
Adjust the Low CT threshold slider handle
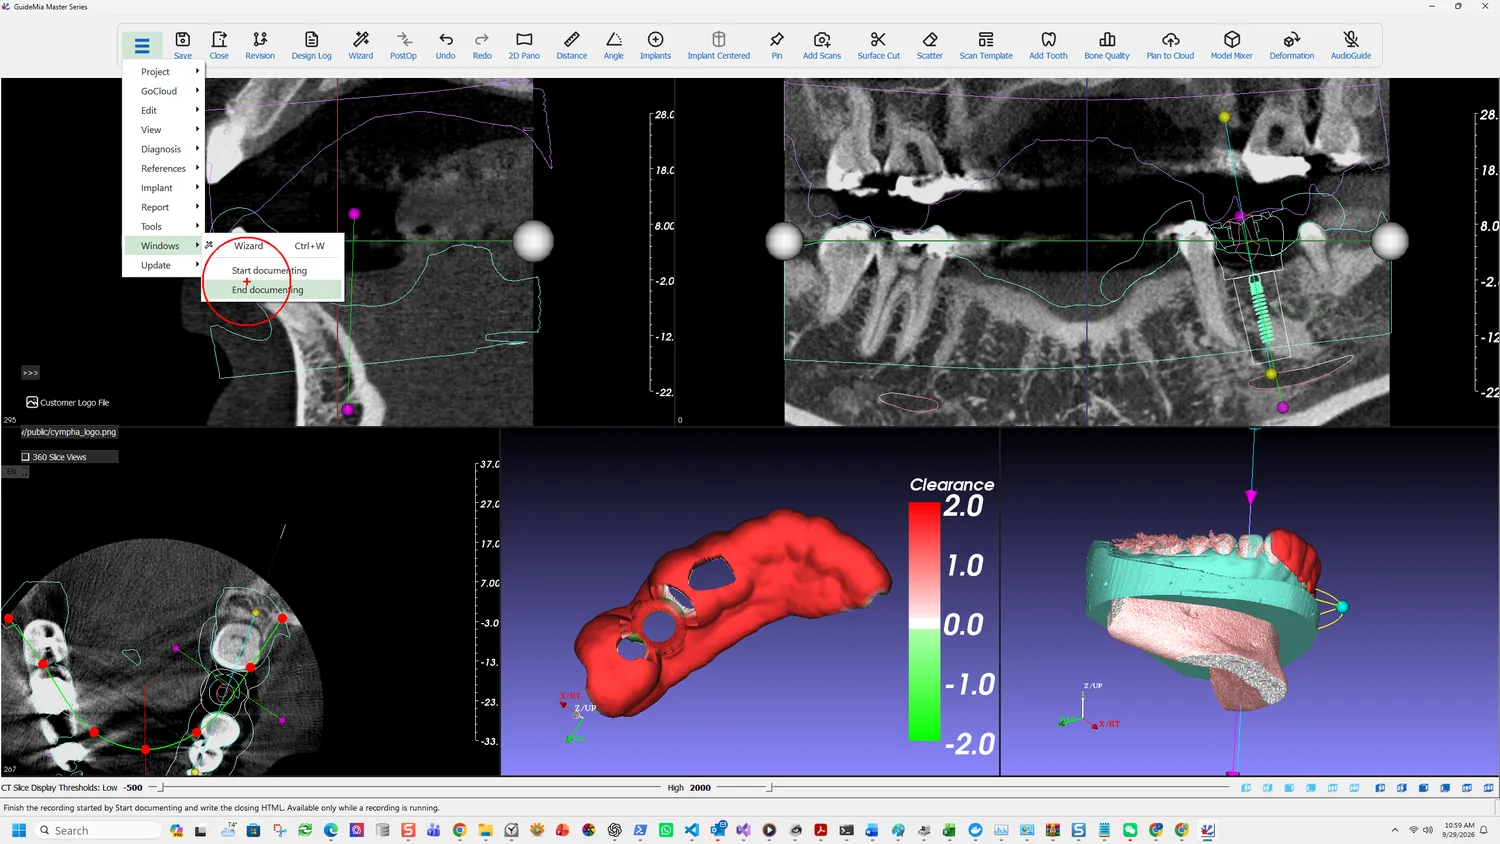[x=162, y=788]
